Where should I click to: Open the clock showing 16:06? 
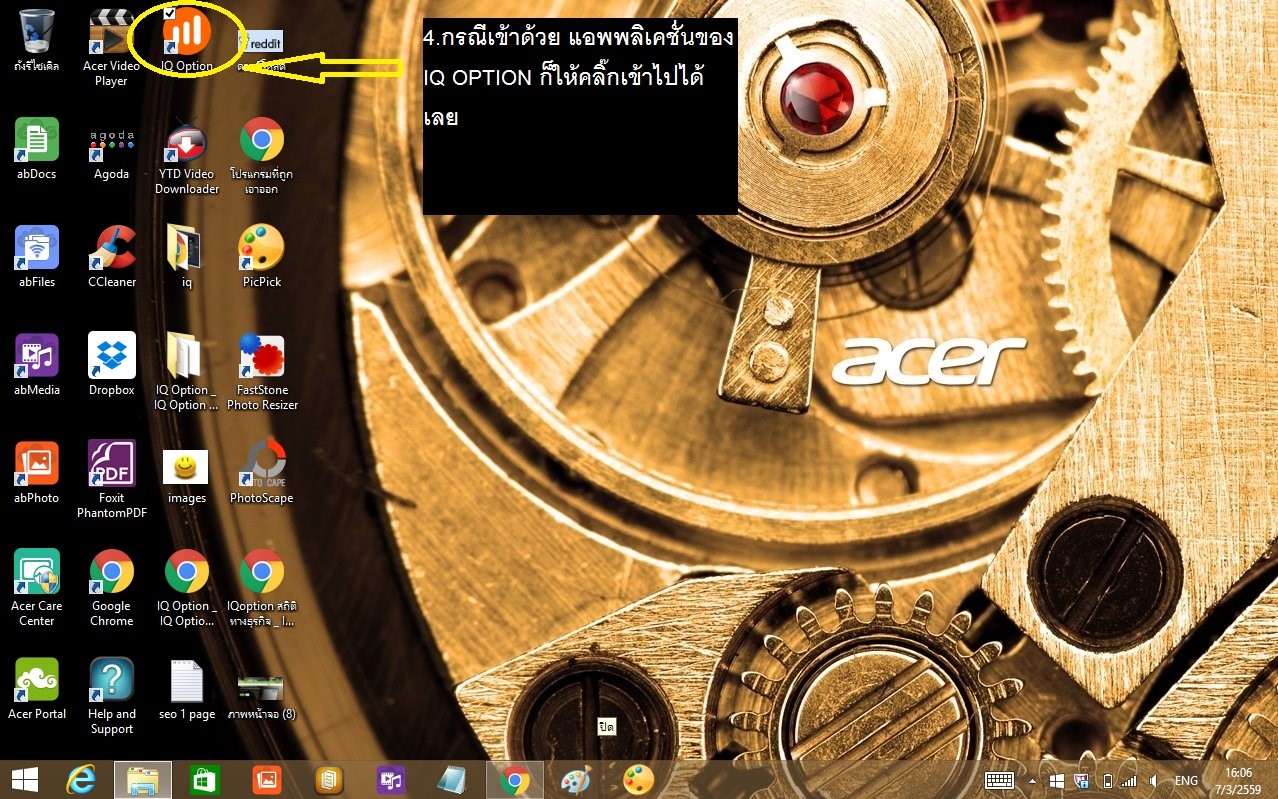pyautogui.click(x=1238, y=780)
